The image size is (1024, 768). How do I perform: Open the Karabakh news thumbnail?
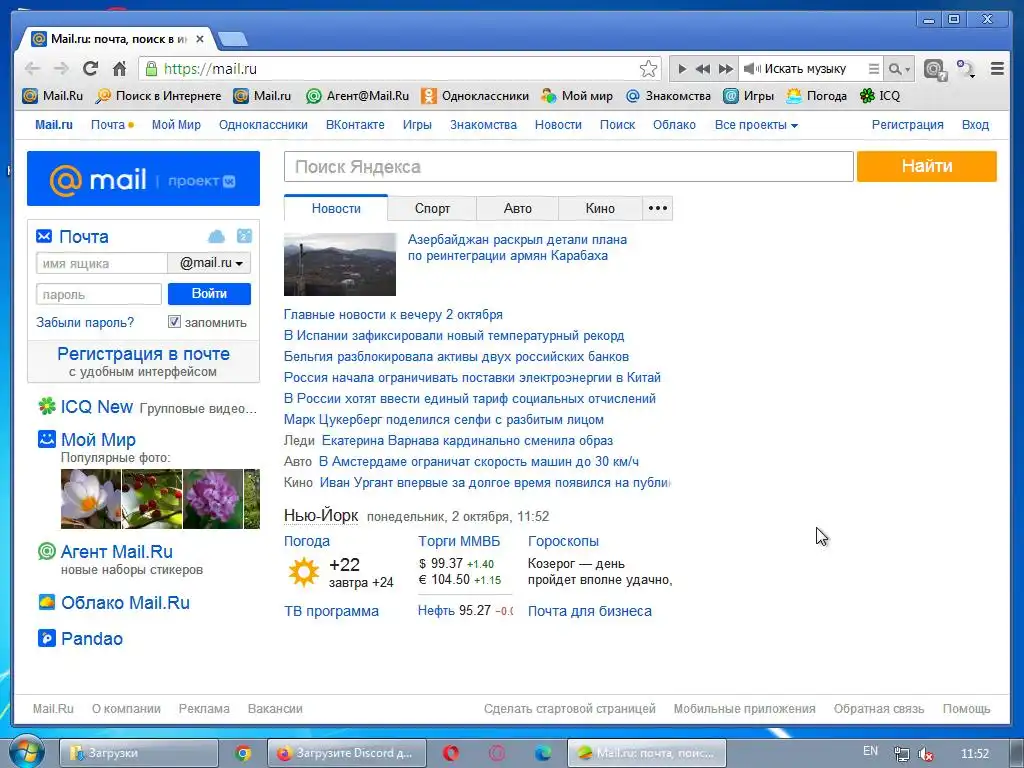click(340, 264)
